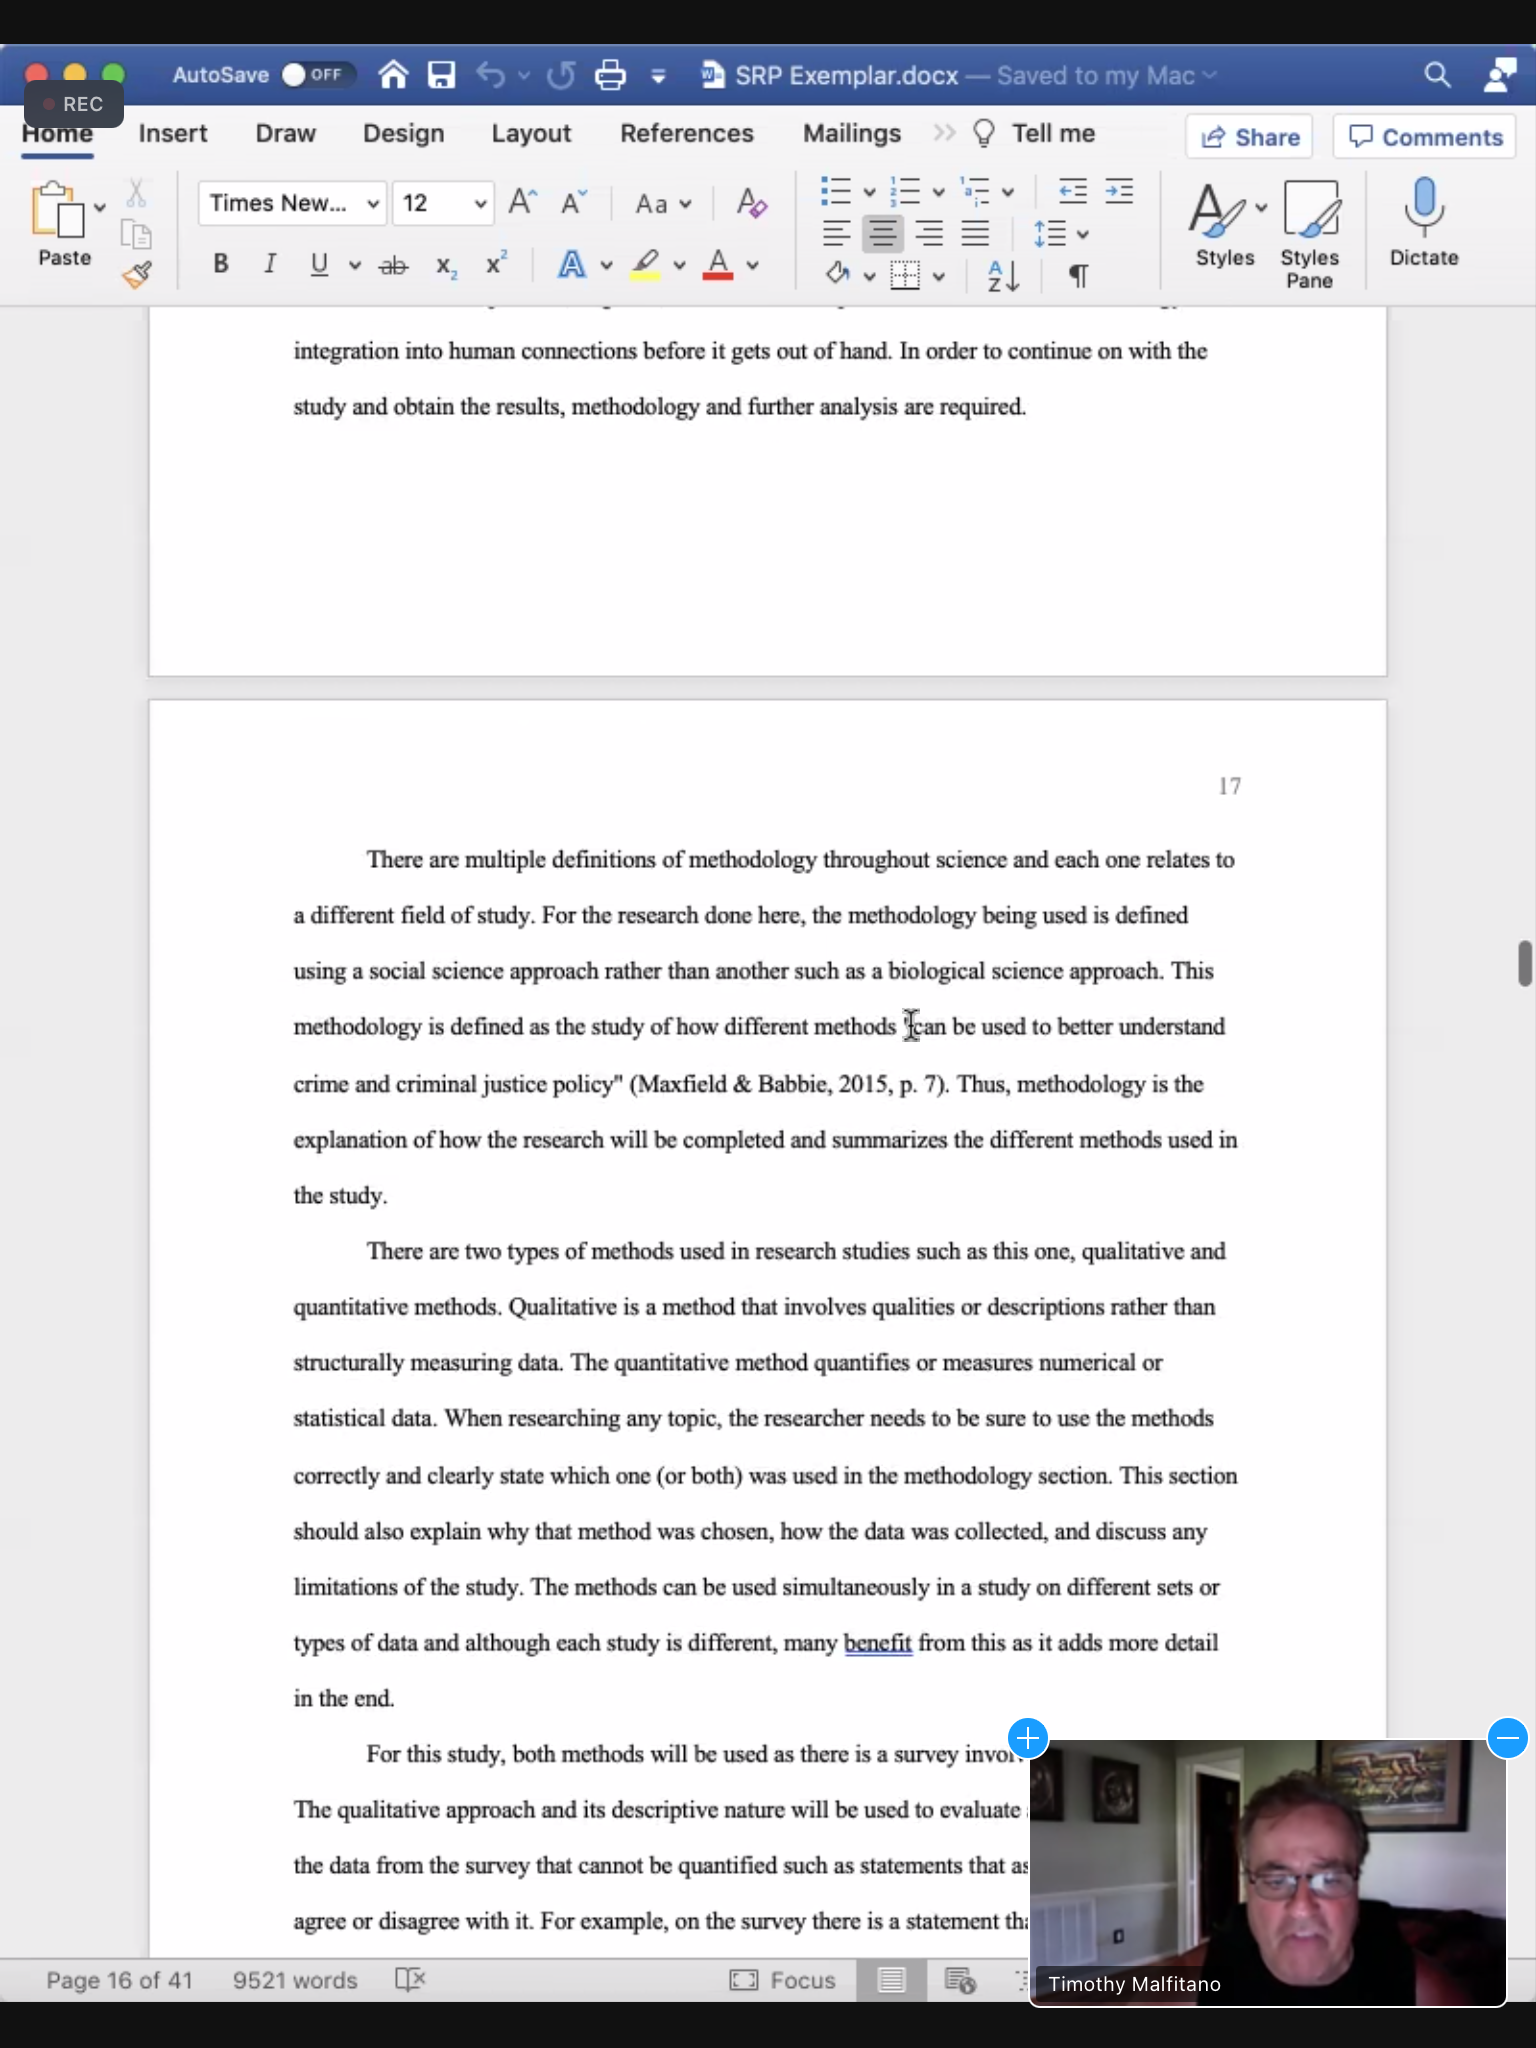This screenshot has height=2048, width=1536.
Task: Open the Layout ribbon tab
Action: [530, 134]
